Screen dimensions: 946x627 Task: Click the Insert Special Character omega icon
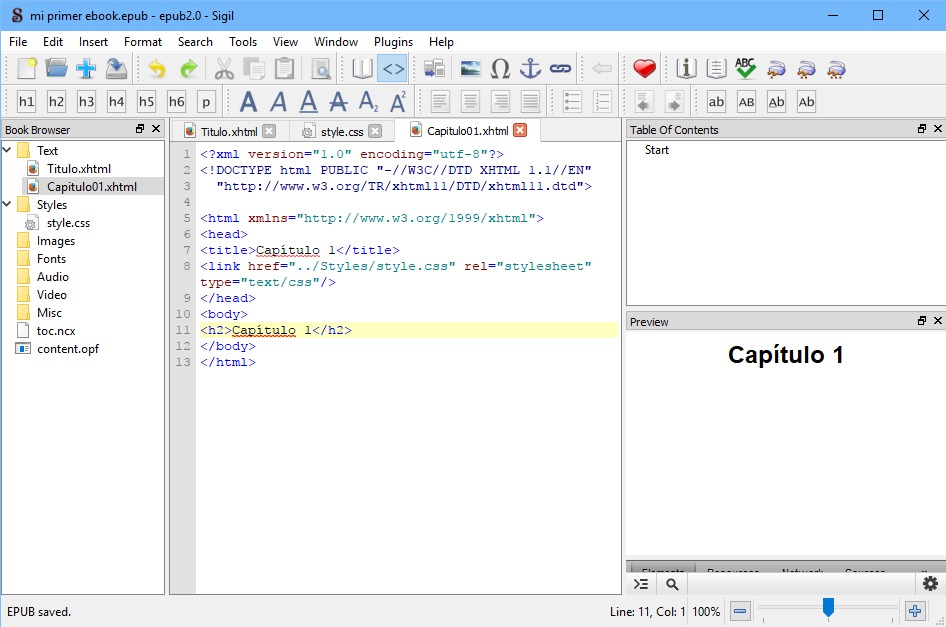tap(500, 69)
